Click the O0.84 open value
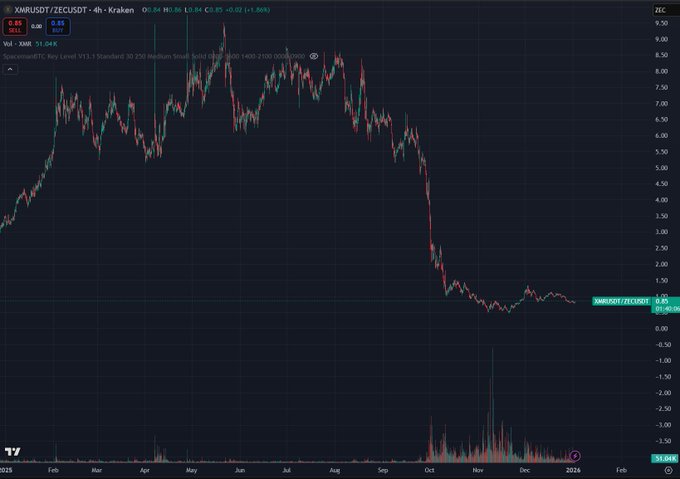This screenshot has height=479, width=680. pos(151,10)
